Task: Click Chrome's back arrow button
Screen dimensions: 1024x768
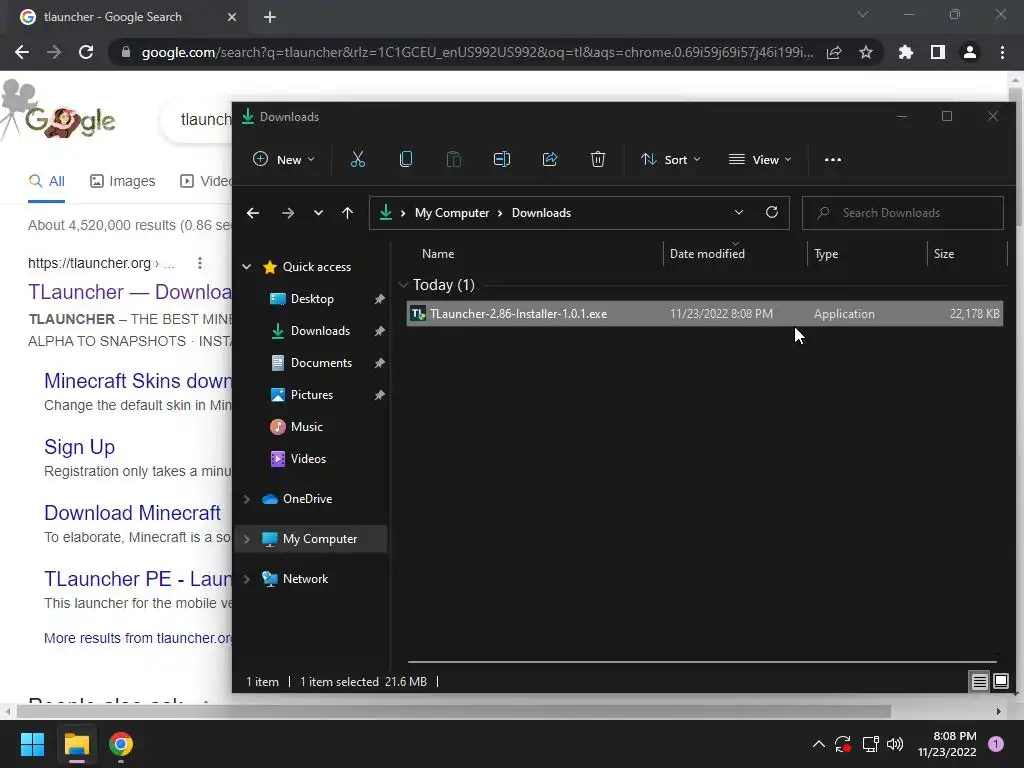Action: click(x=22, y=52)
